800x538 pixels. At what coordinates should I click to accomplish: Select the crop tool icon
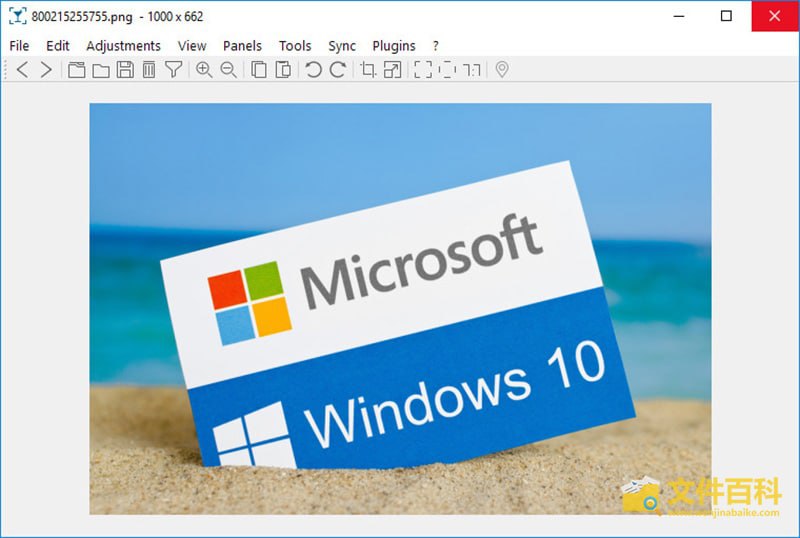tap(368, 69)
